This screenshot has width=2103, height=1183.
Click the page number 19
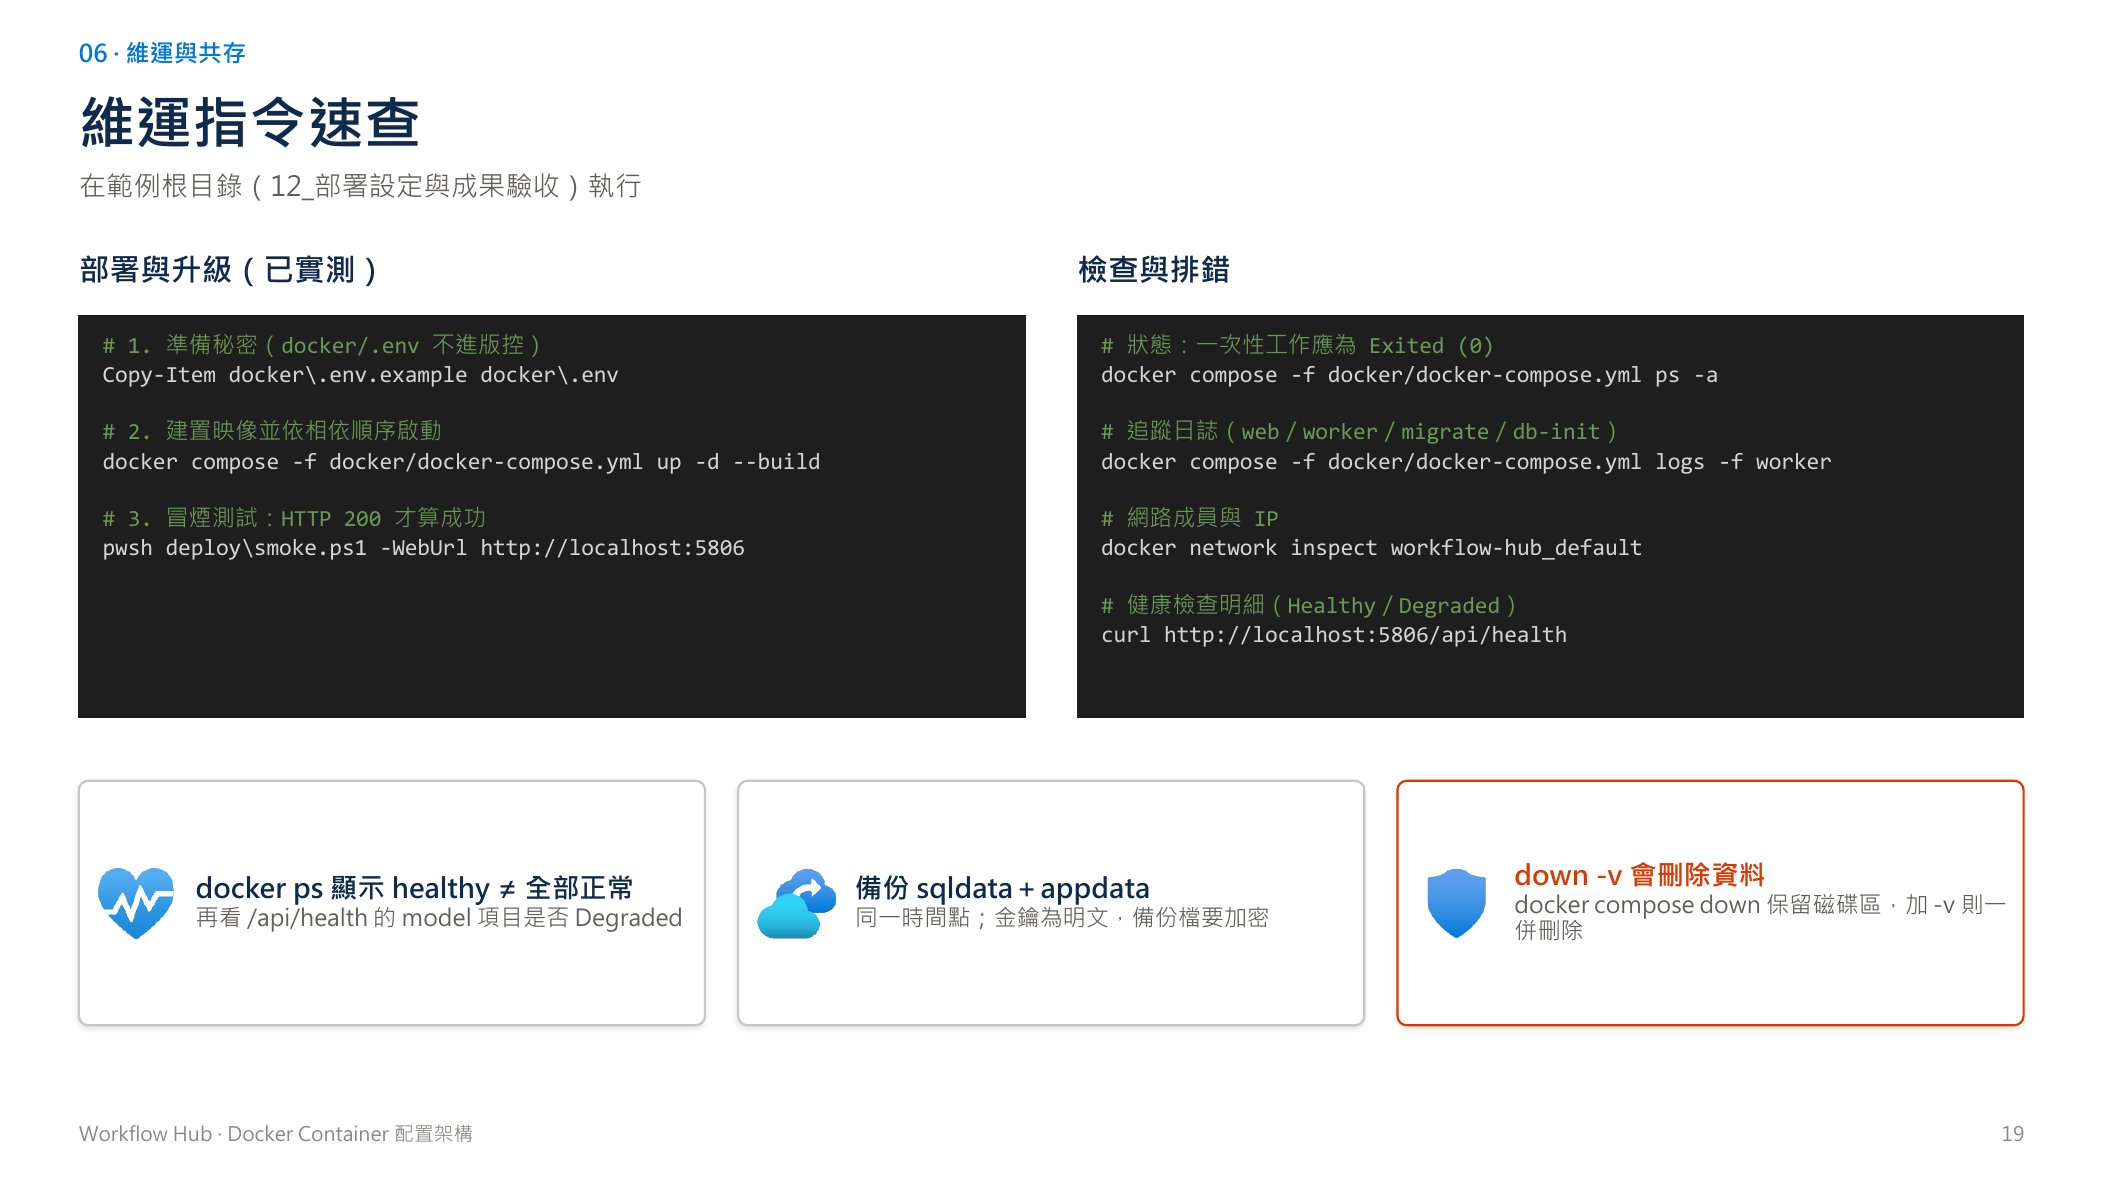[x=2012, y=1134]
